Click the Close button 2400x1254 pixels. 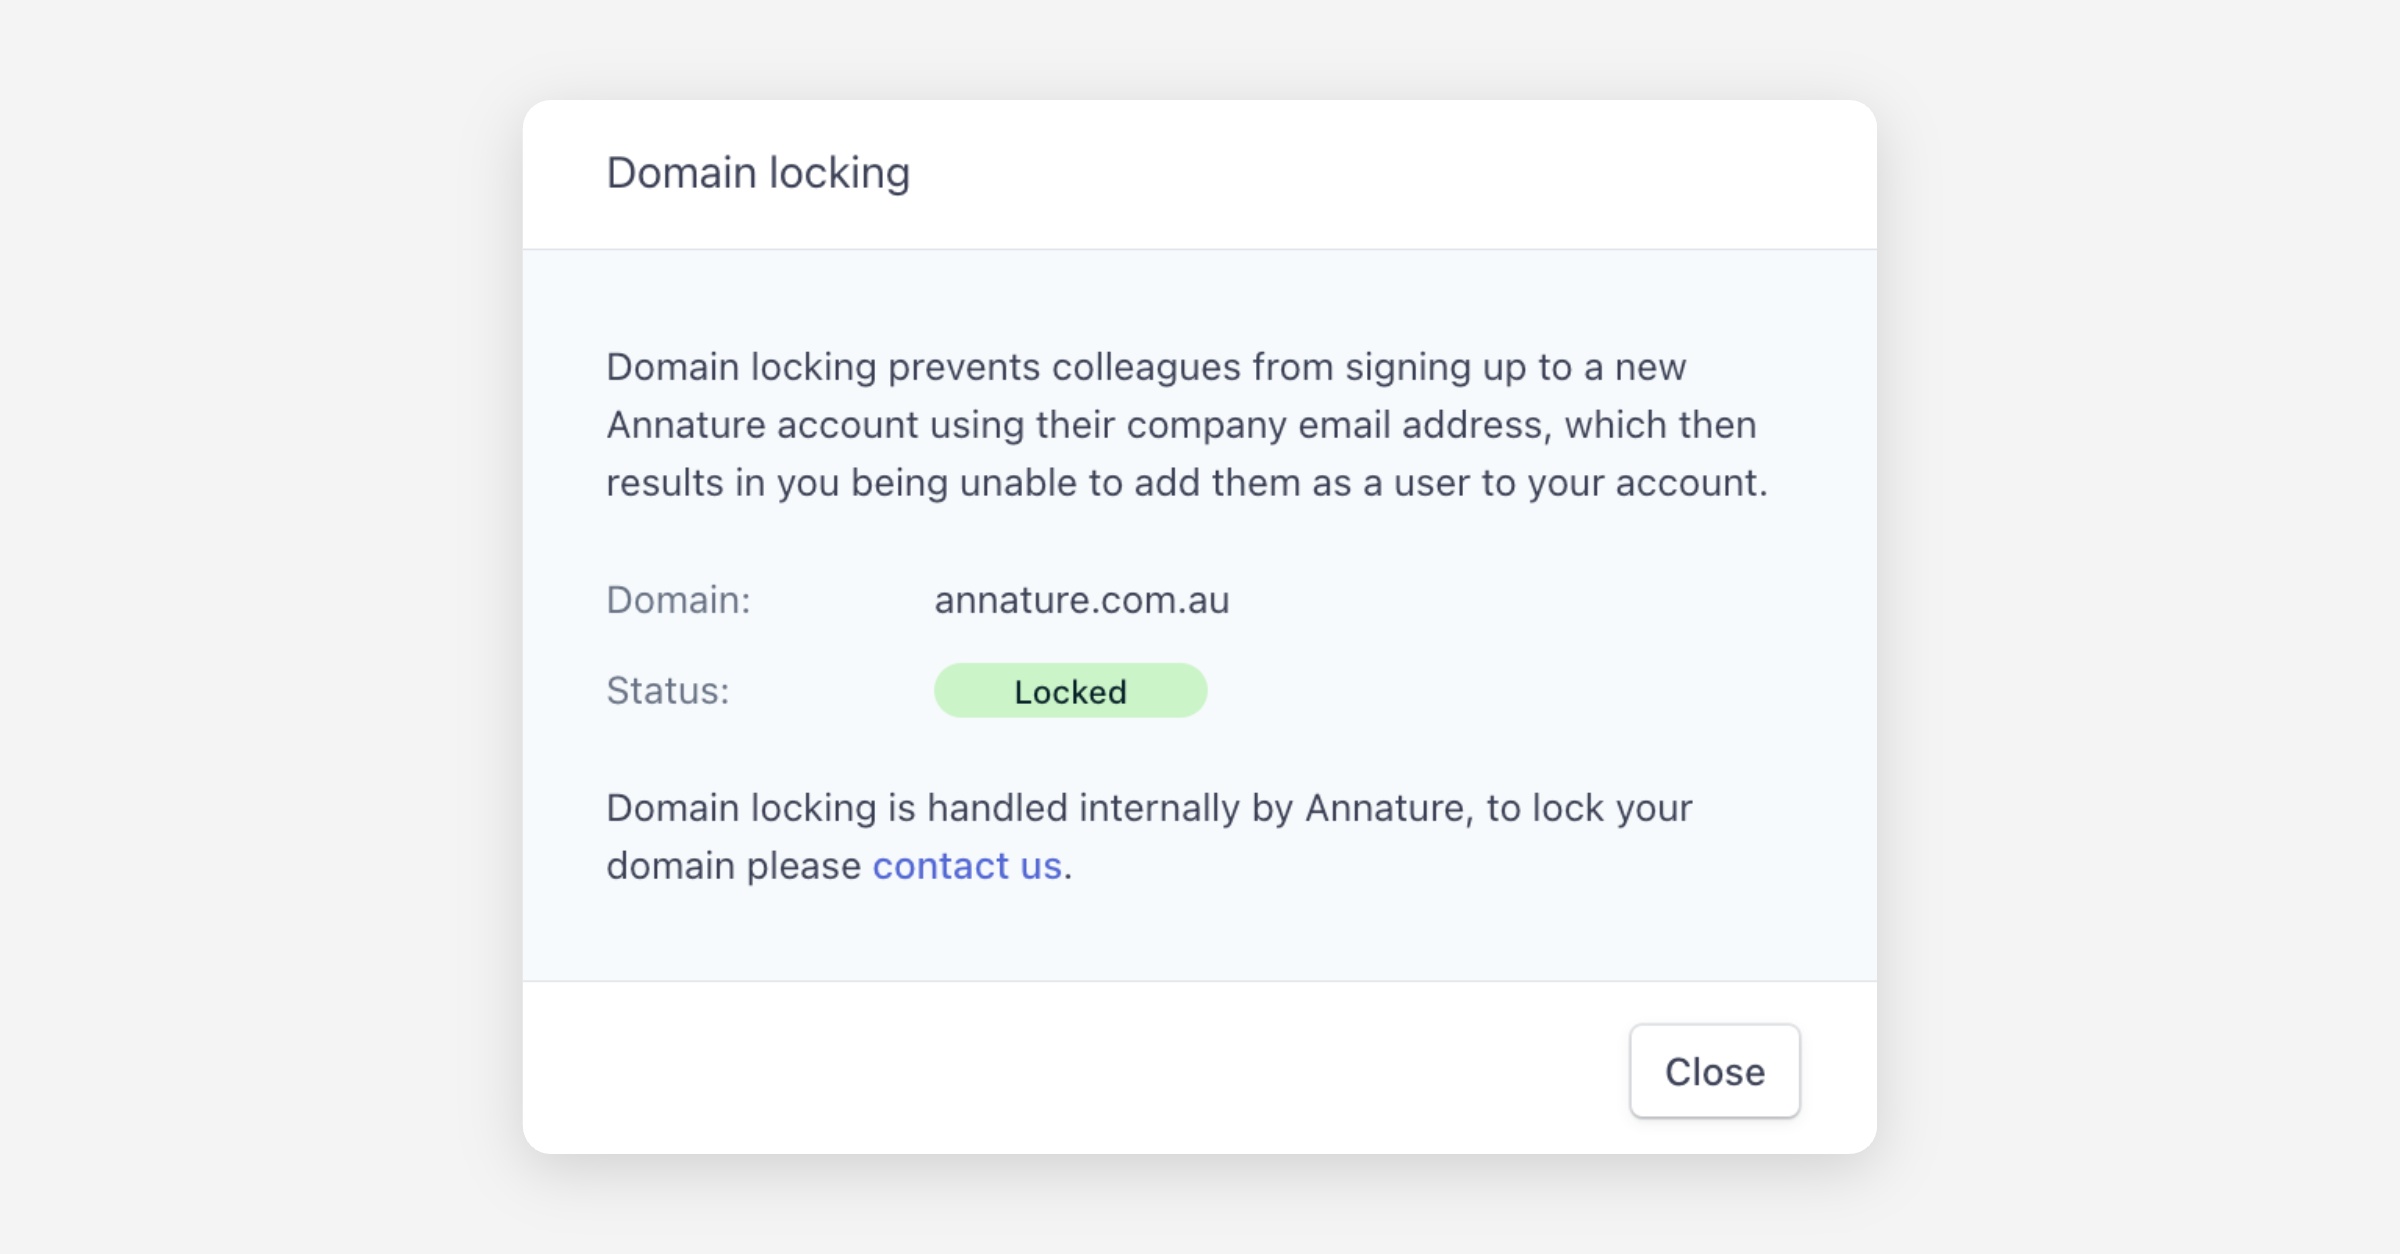(1714, 1071)
